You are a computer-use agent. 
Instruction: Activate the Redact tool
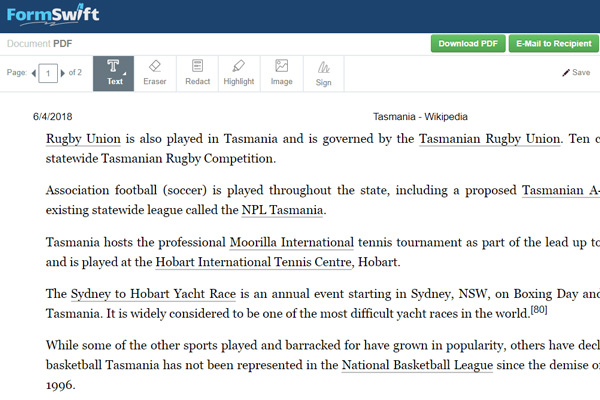coord(197,73)
